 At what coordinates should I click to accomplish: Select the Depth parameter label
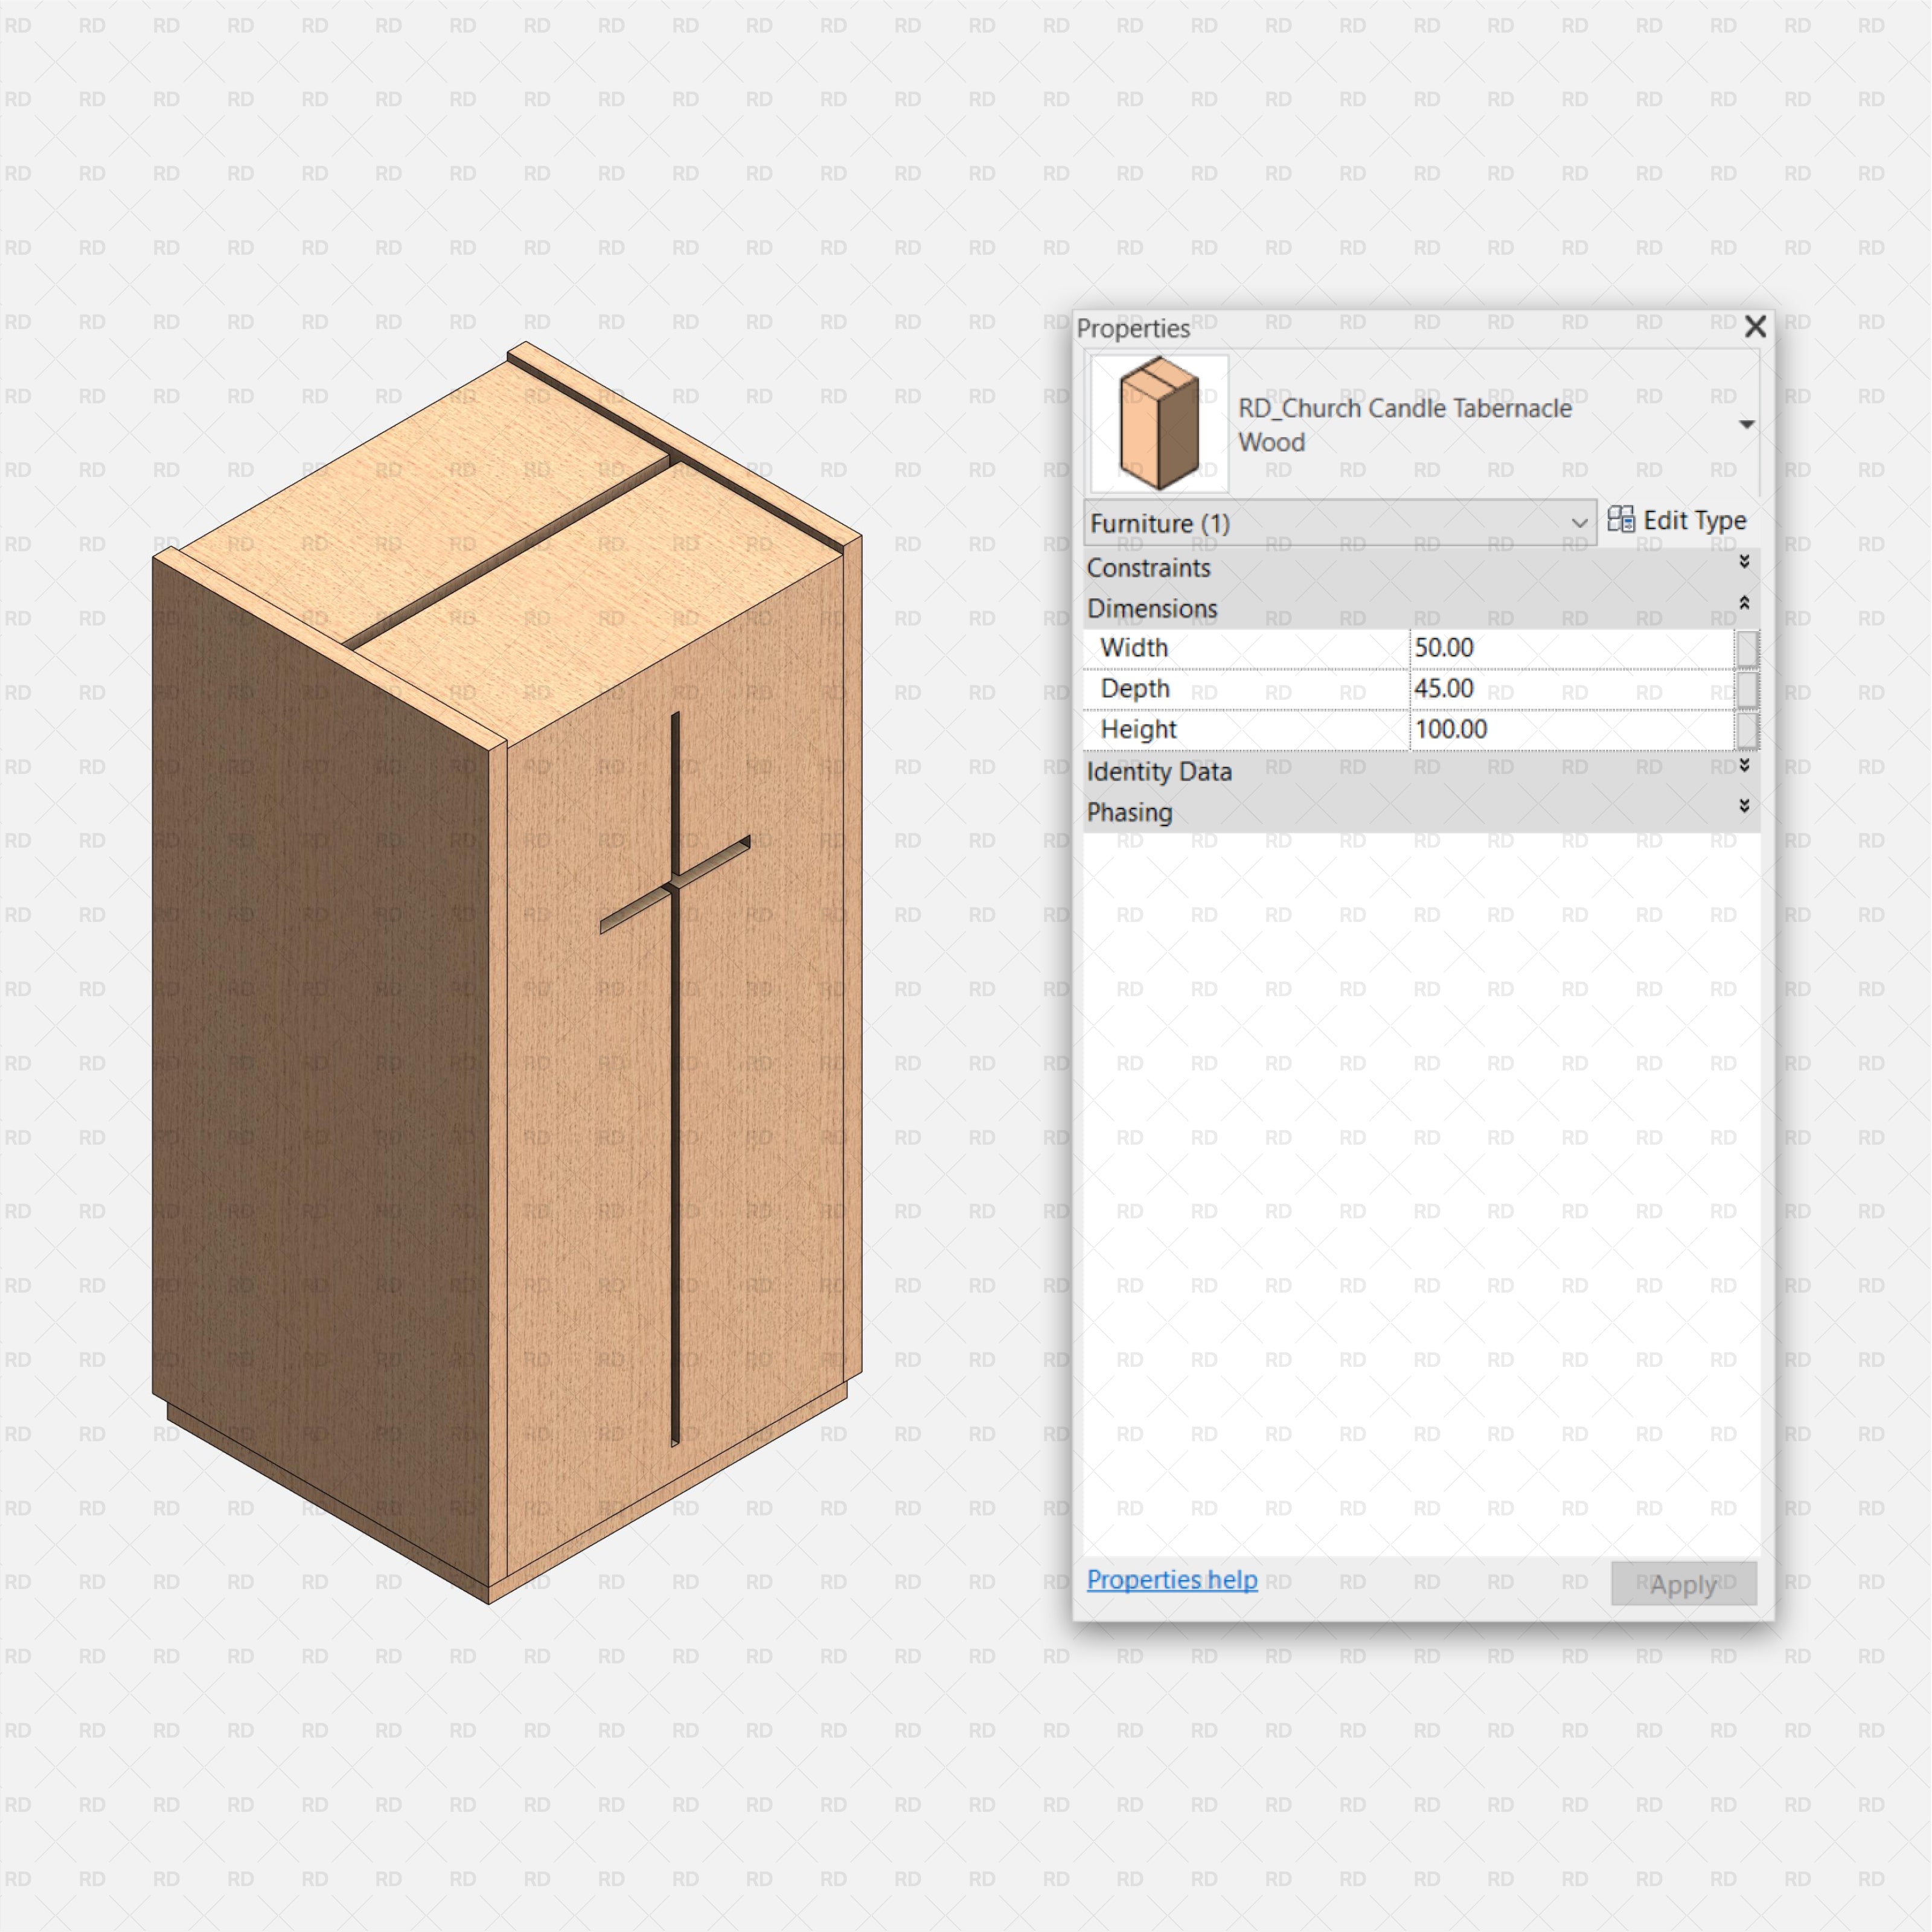[x=1134, y=689]
